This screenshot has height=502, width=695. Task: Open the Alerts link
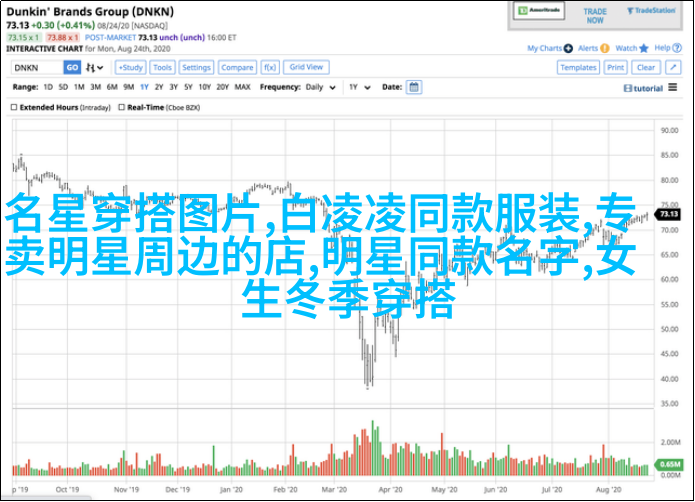point(588,48)
